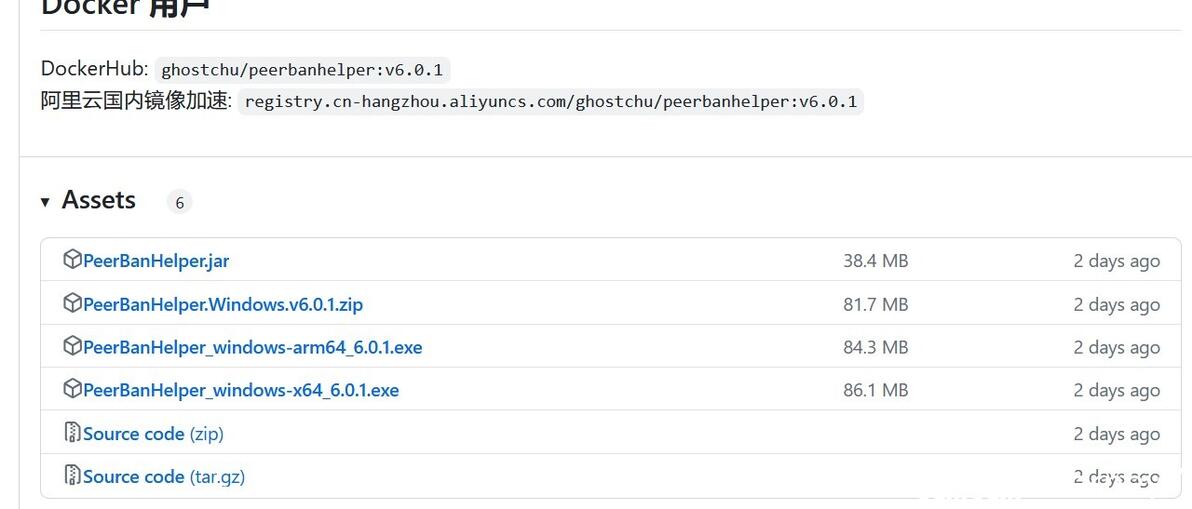Viewport: 1192px width, 509px height.
Task: Download Source code (tar.gz) archive
Action: 164,477
